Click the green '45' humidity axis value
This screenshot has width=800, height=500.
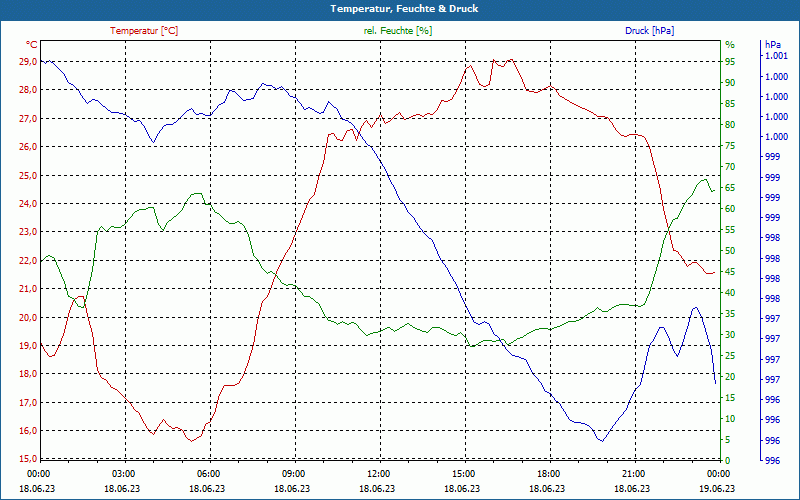[730, 271]
